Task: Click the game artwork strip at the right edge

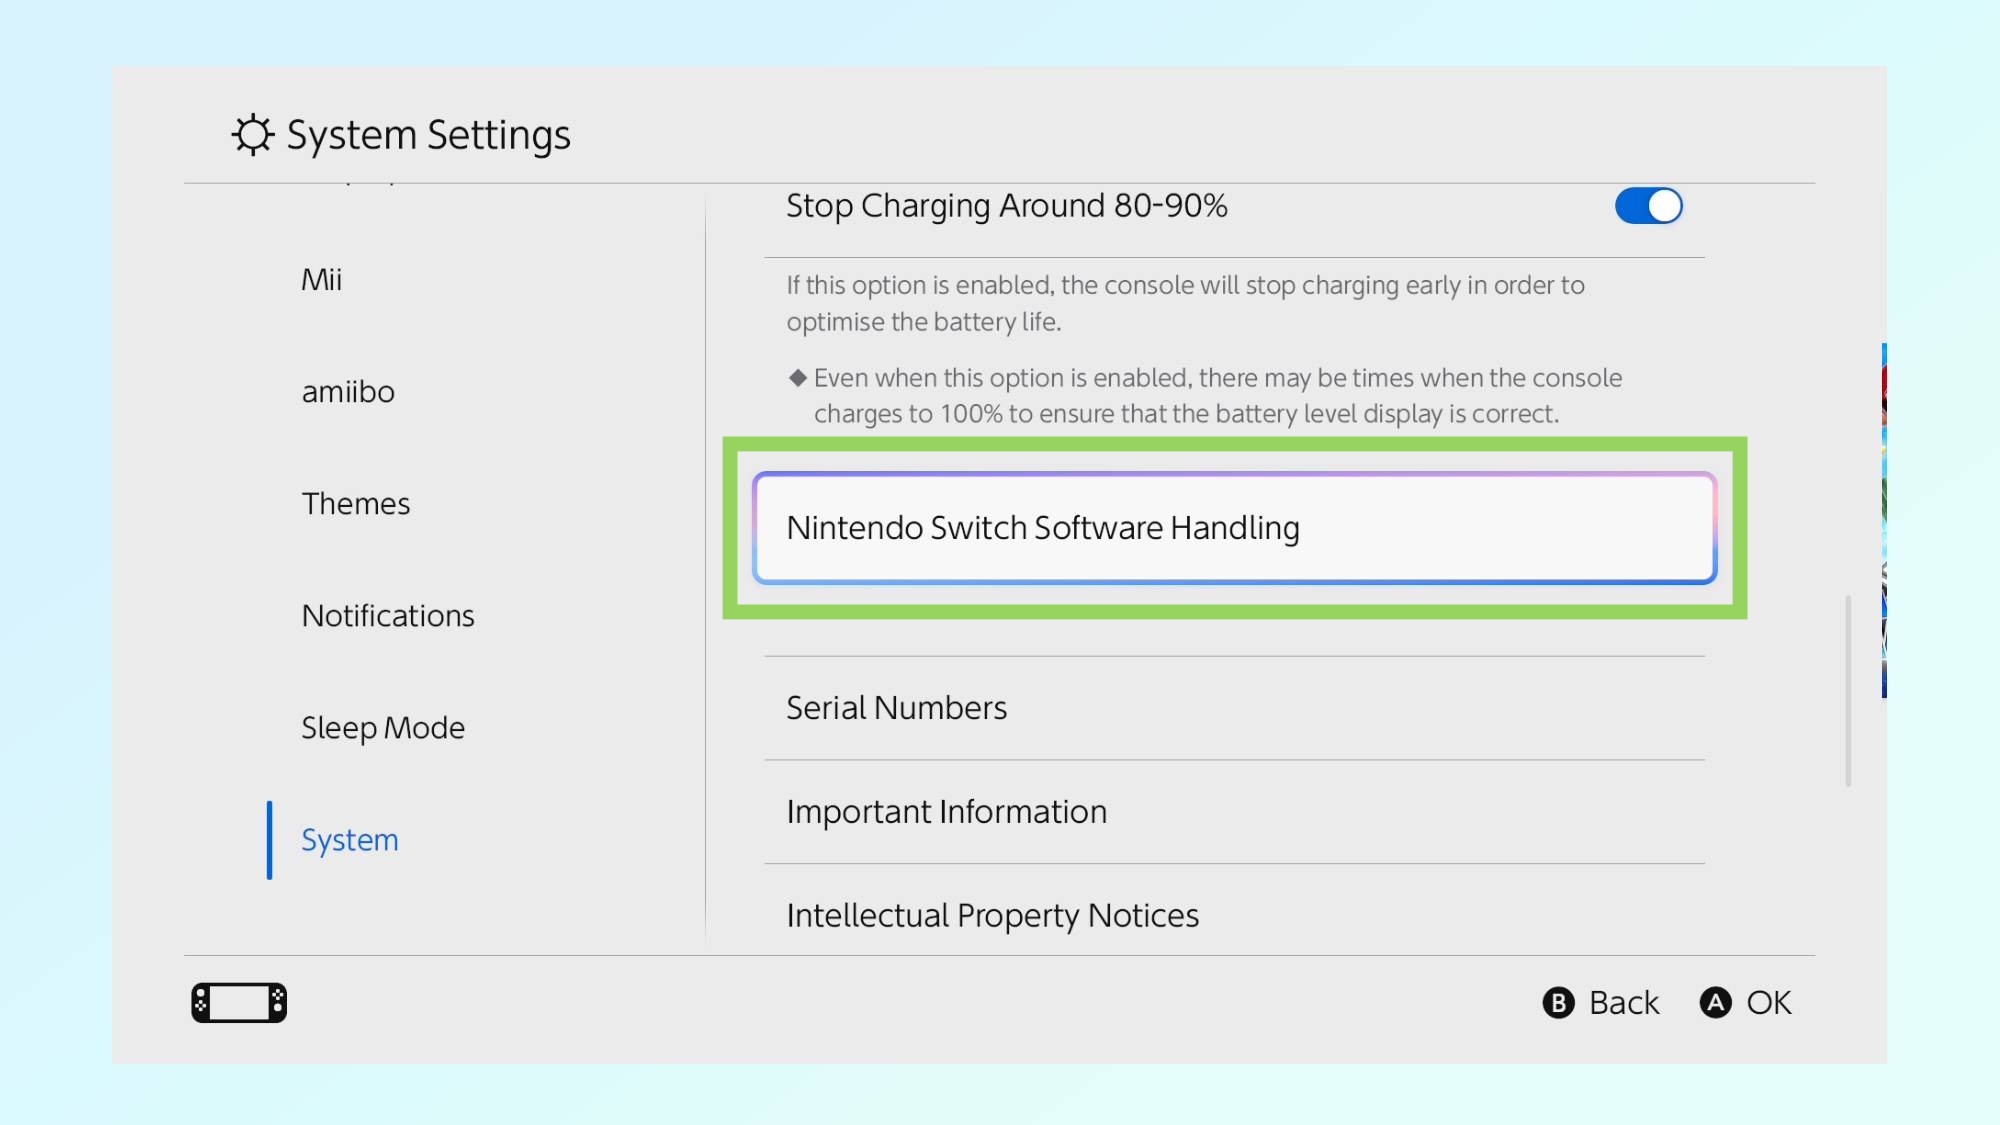Action: click(1883, 520)
